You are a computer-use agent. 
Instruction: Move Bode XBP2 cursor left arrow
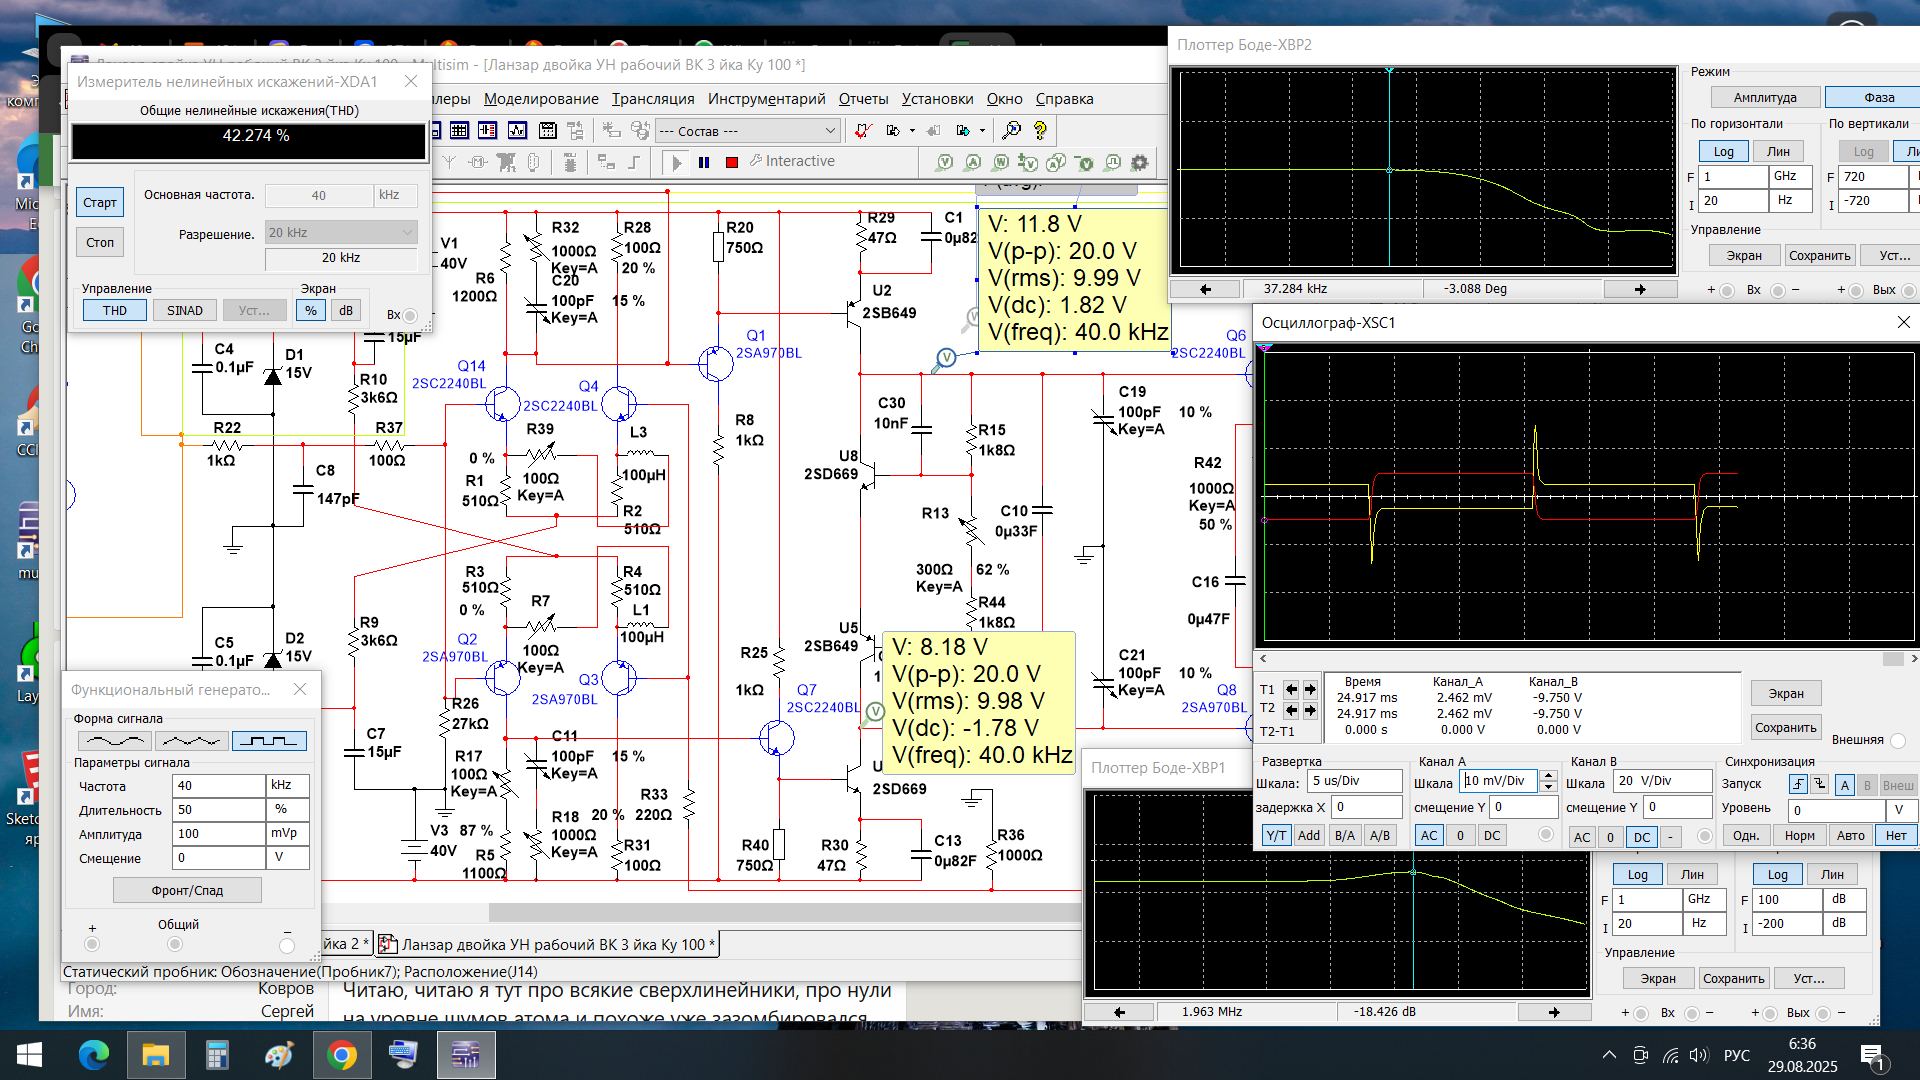(x=1205, y=289)
